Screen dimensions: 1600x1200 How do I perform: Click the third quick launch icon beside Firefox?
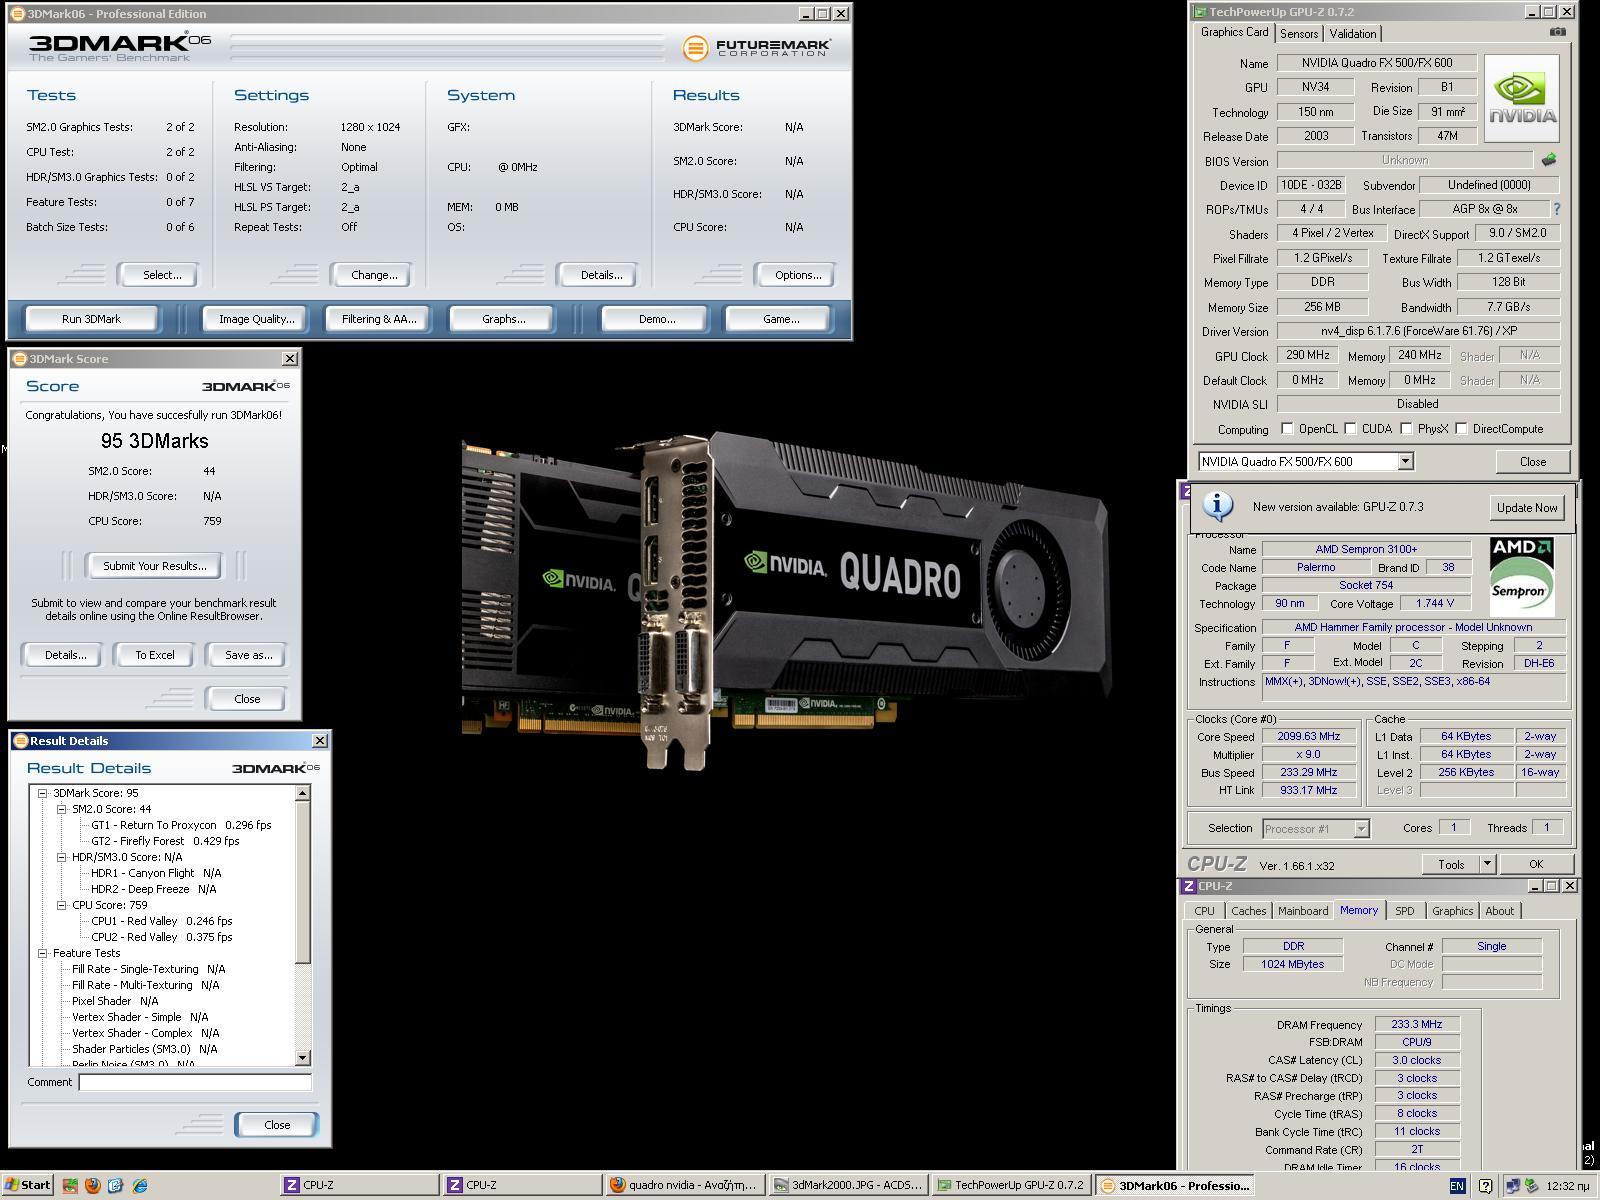[115, 1185]
